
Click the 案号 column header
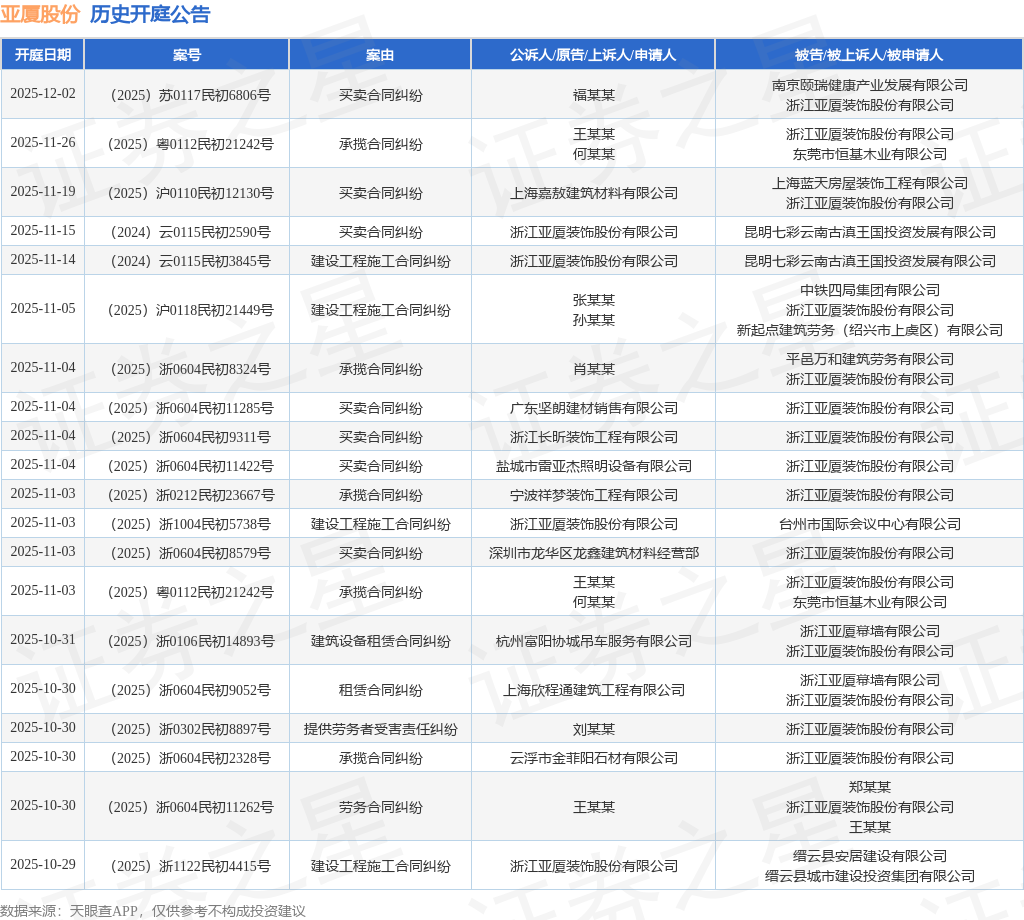[x=187, y=55]
